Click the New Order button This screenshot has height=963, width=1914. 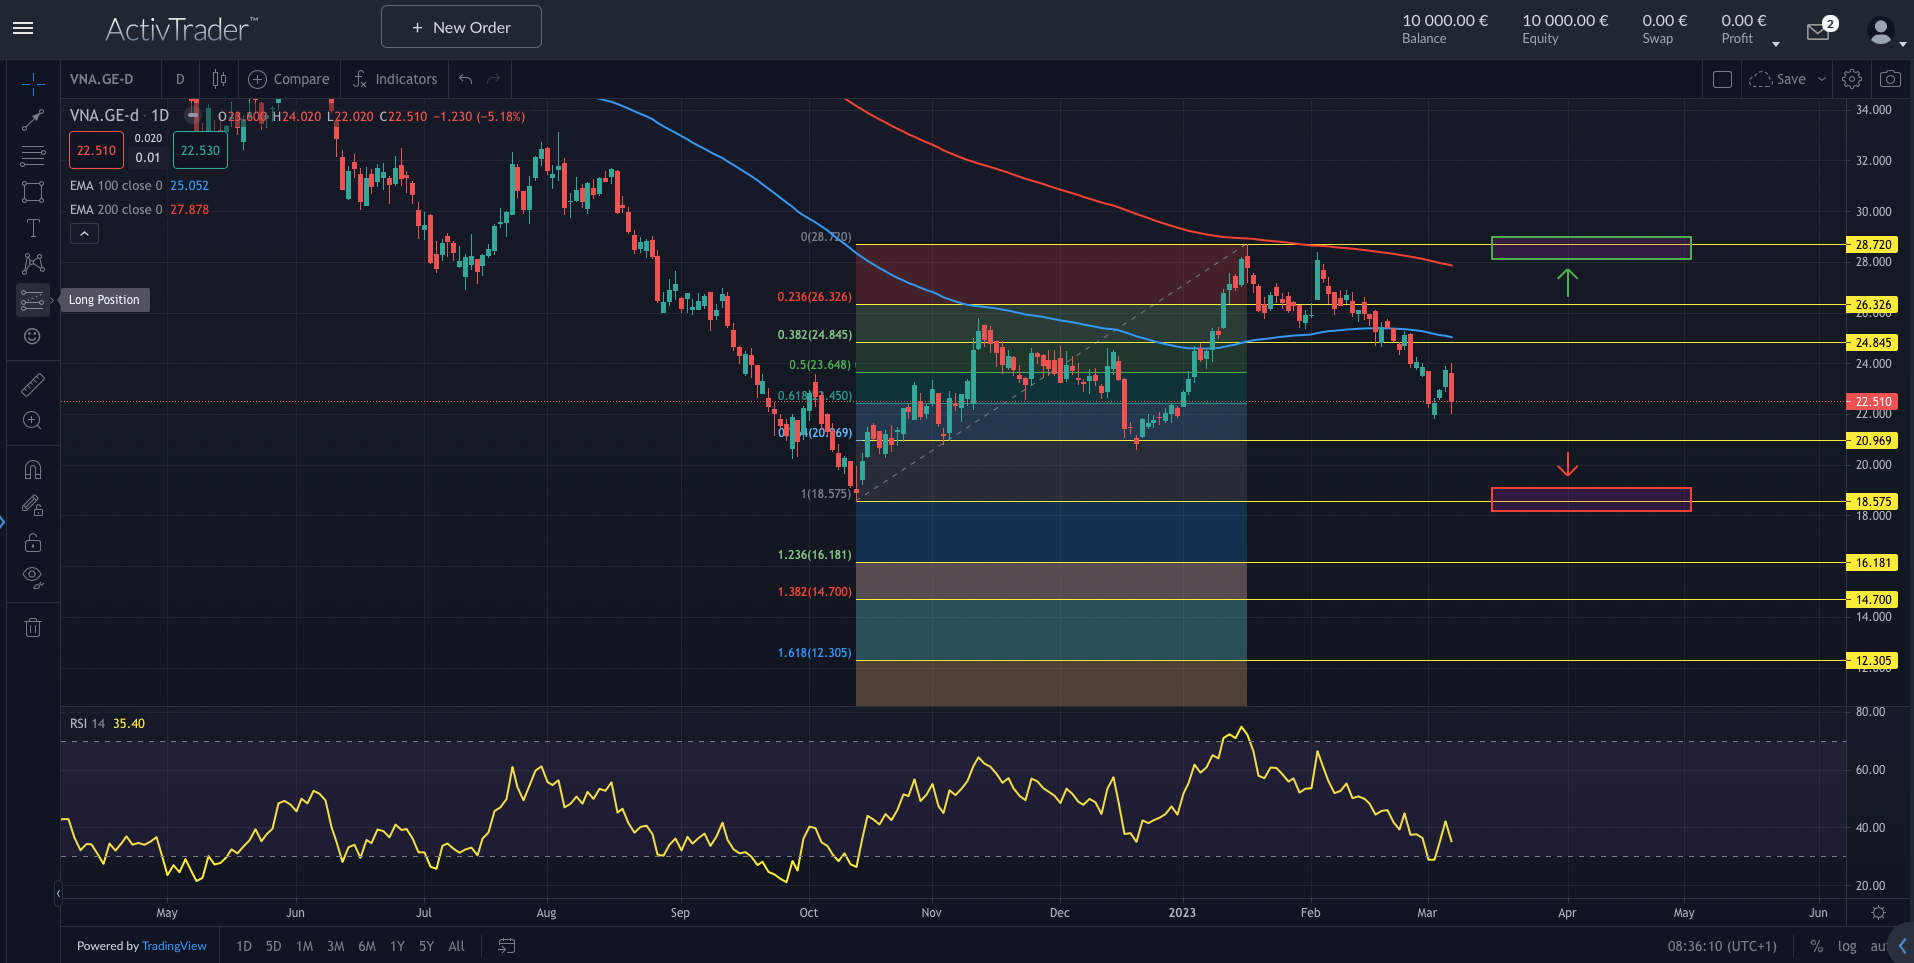pos(461,27)
